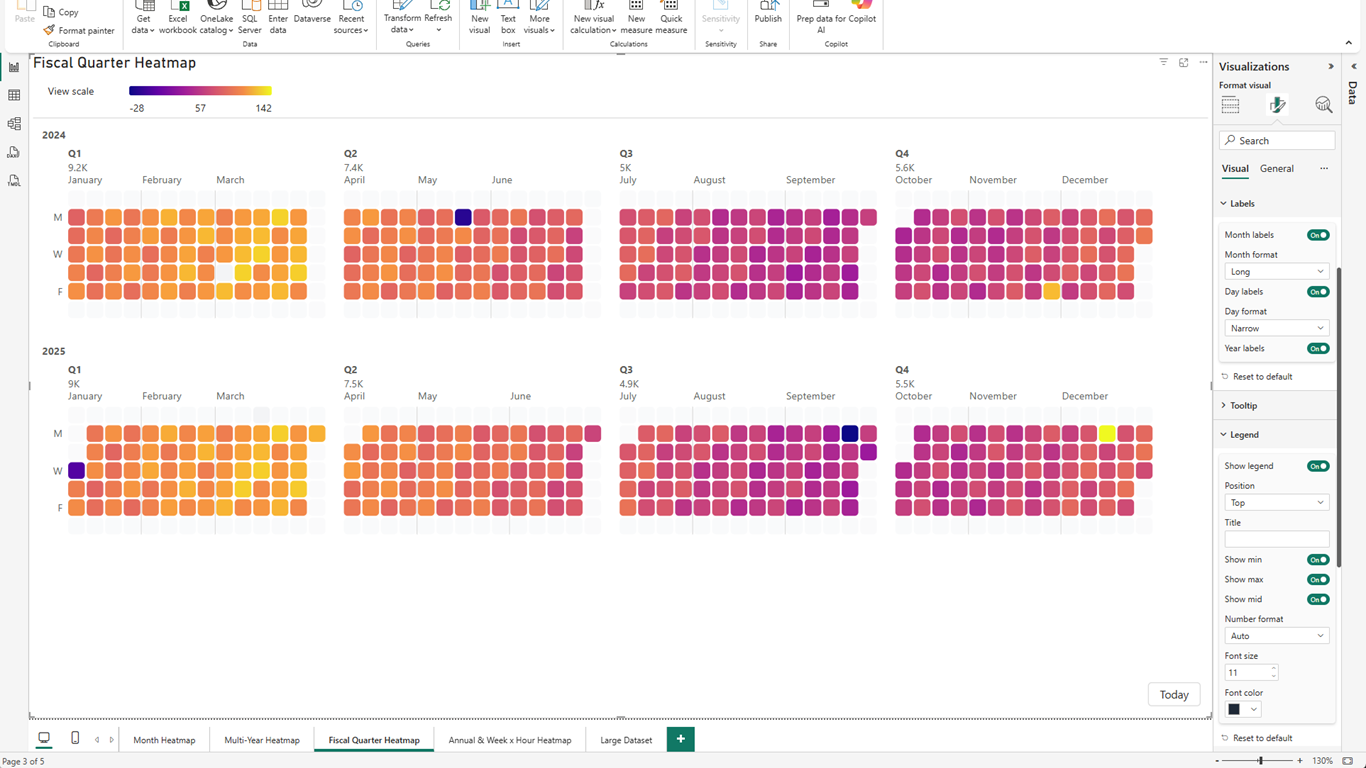Collapse the Visualizations pane
Image resolution: width=1366 pixels, height=768 pixels.
click(x=1330, y=67)
